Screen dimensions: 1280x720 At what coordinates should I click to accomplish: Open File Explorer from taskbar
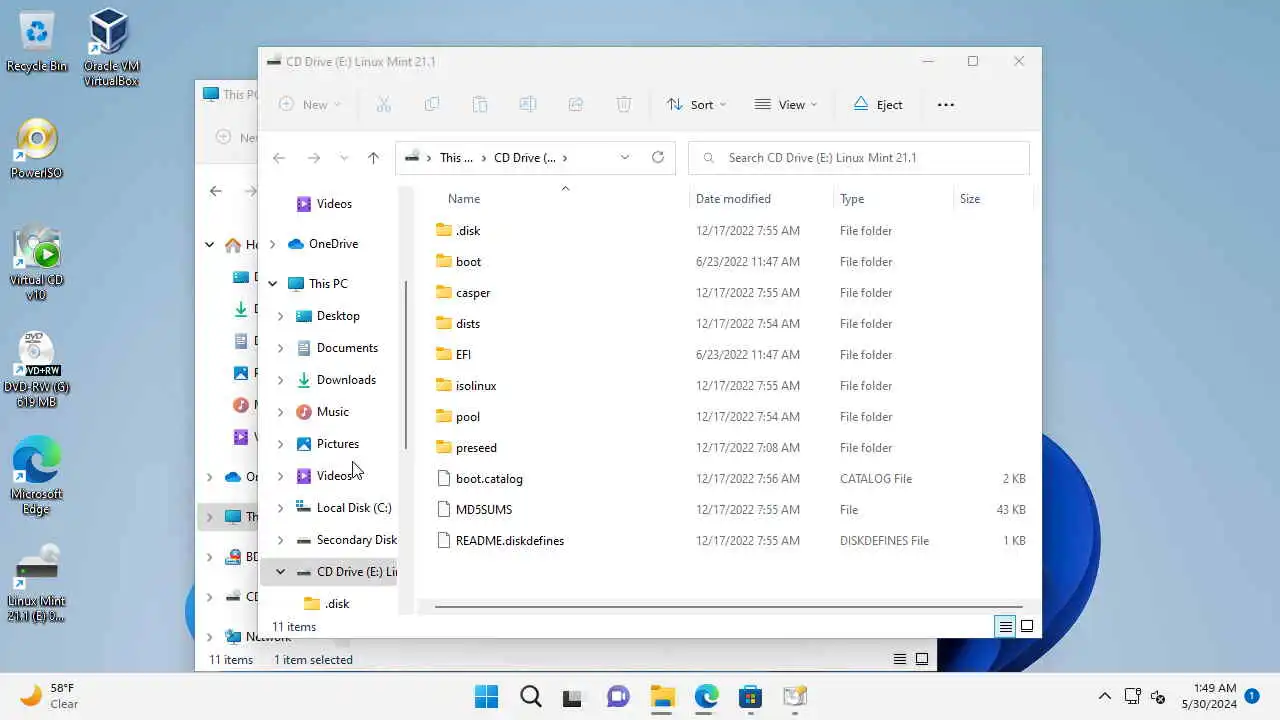(662, 696)
